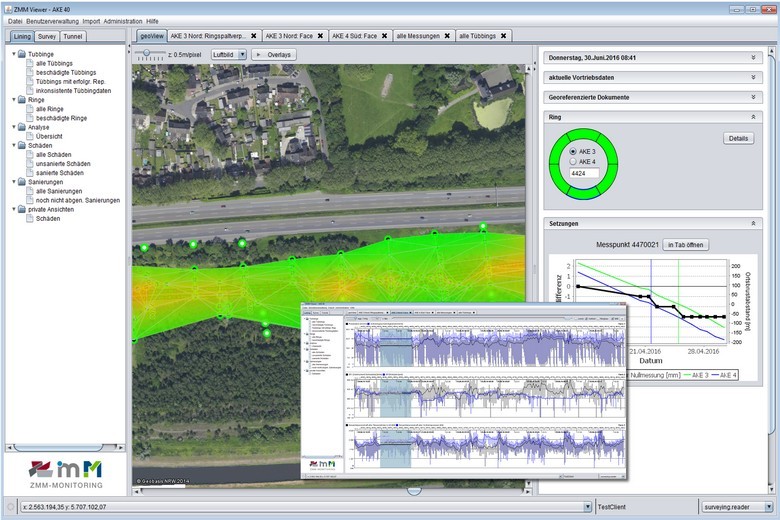Click the Sanierungen folder icon
This screenshot has width=780, height=520.
click(22, 182)
